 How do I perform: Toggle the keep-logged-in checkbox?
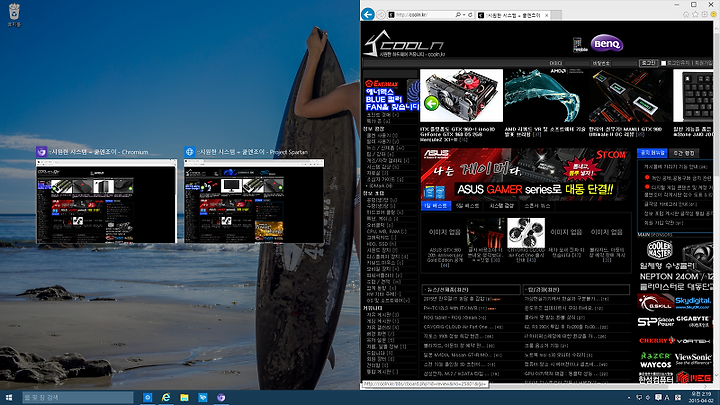point(663,63)
